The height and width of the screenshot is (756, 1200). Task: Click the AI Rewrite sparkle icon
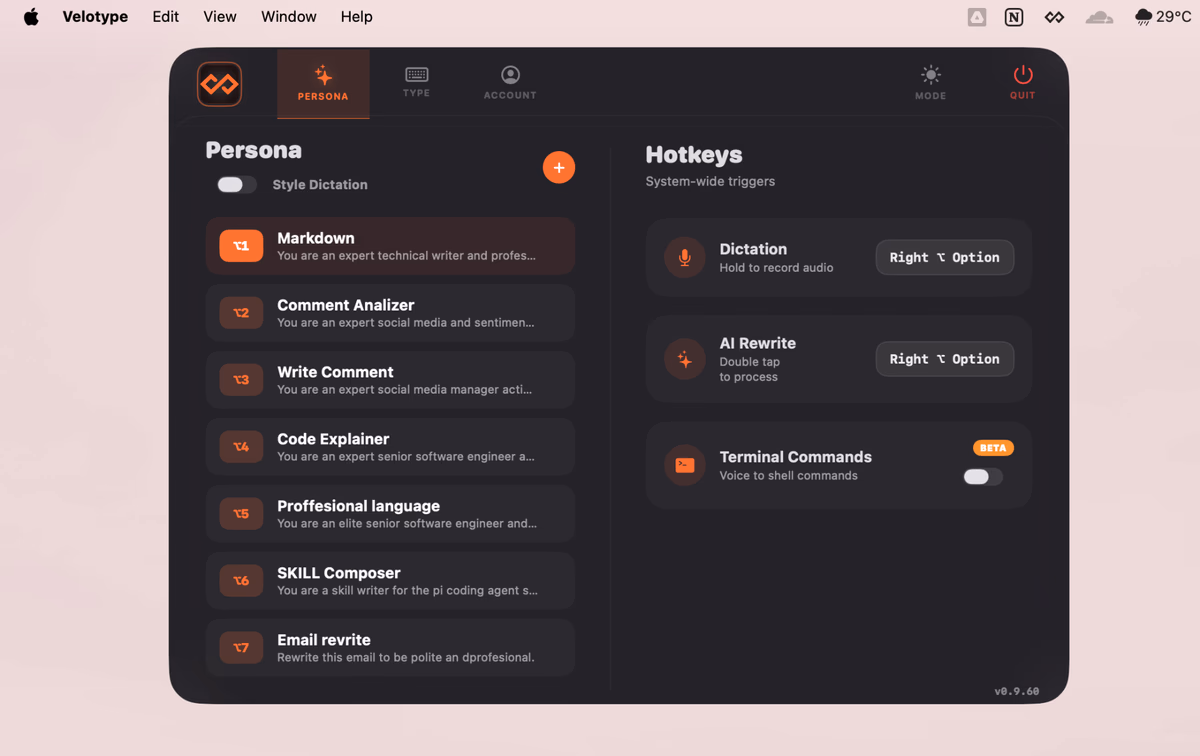[685, 359]
